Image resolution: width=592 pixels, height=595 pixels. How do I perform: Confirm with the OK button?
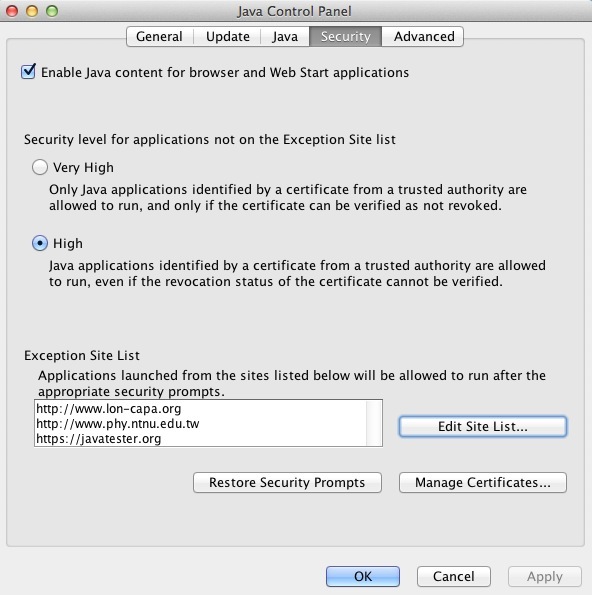[363, 576]
